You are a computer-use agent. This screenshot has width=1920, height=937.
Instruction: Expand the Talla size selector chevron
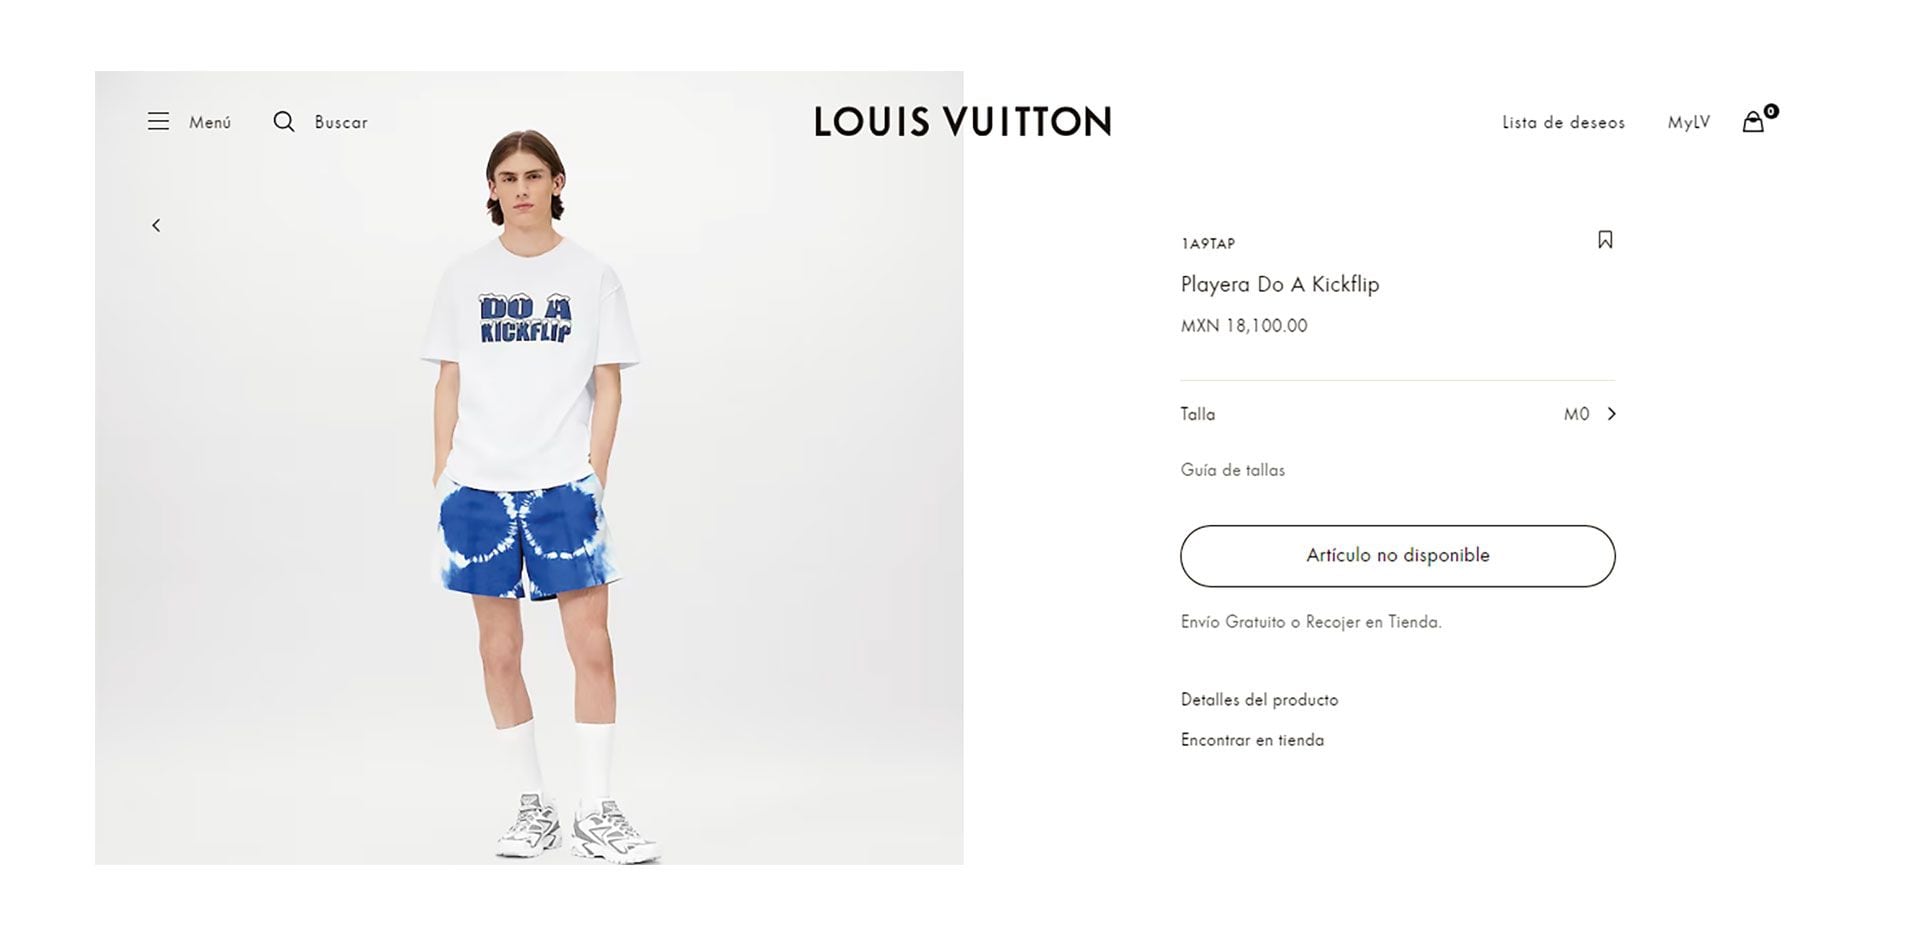coord(1611,414)
